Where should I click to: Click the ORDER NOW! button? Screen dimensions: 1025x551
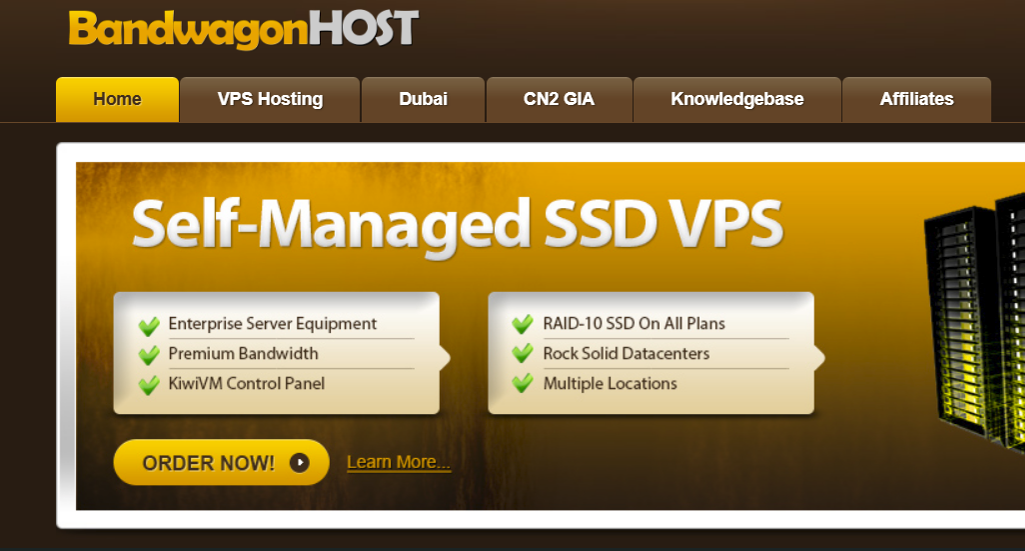pyautogui.click(x=221, y=462)
